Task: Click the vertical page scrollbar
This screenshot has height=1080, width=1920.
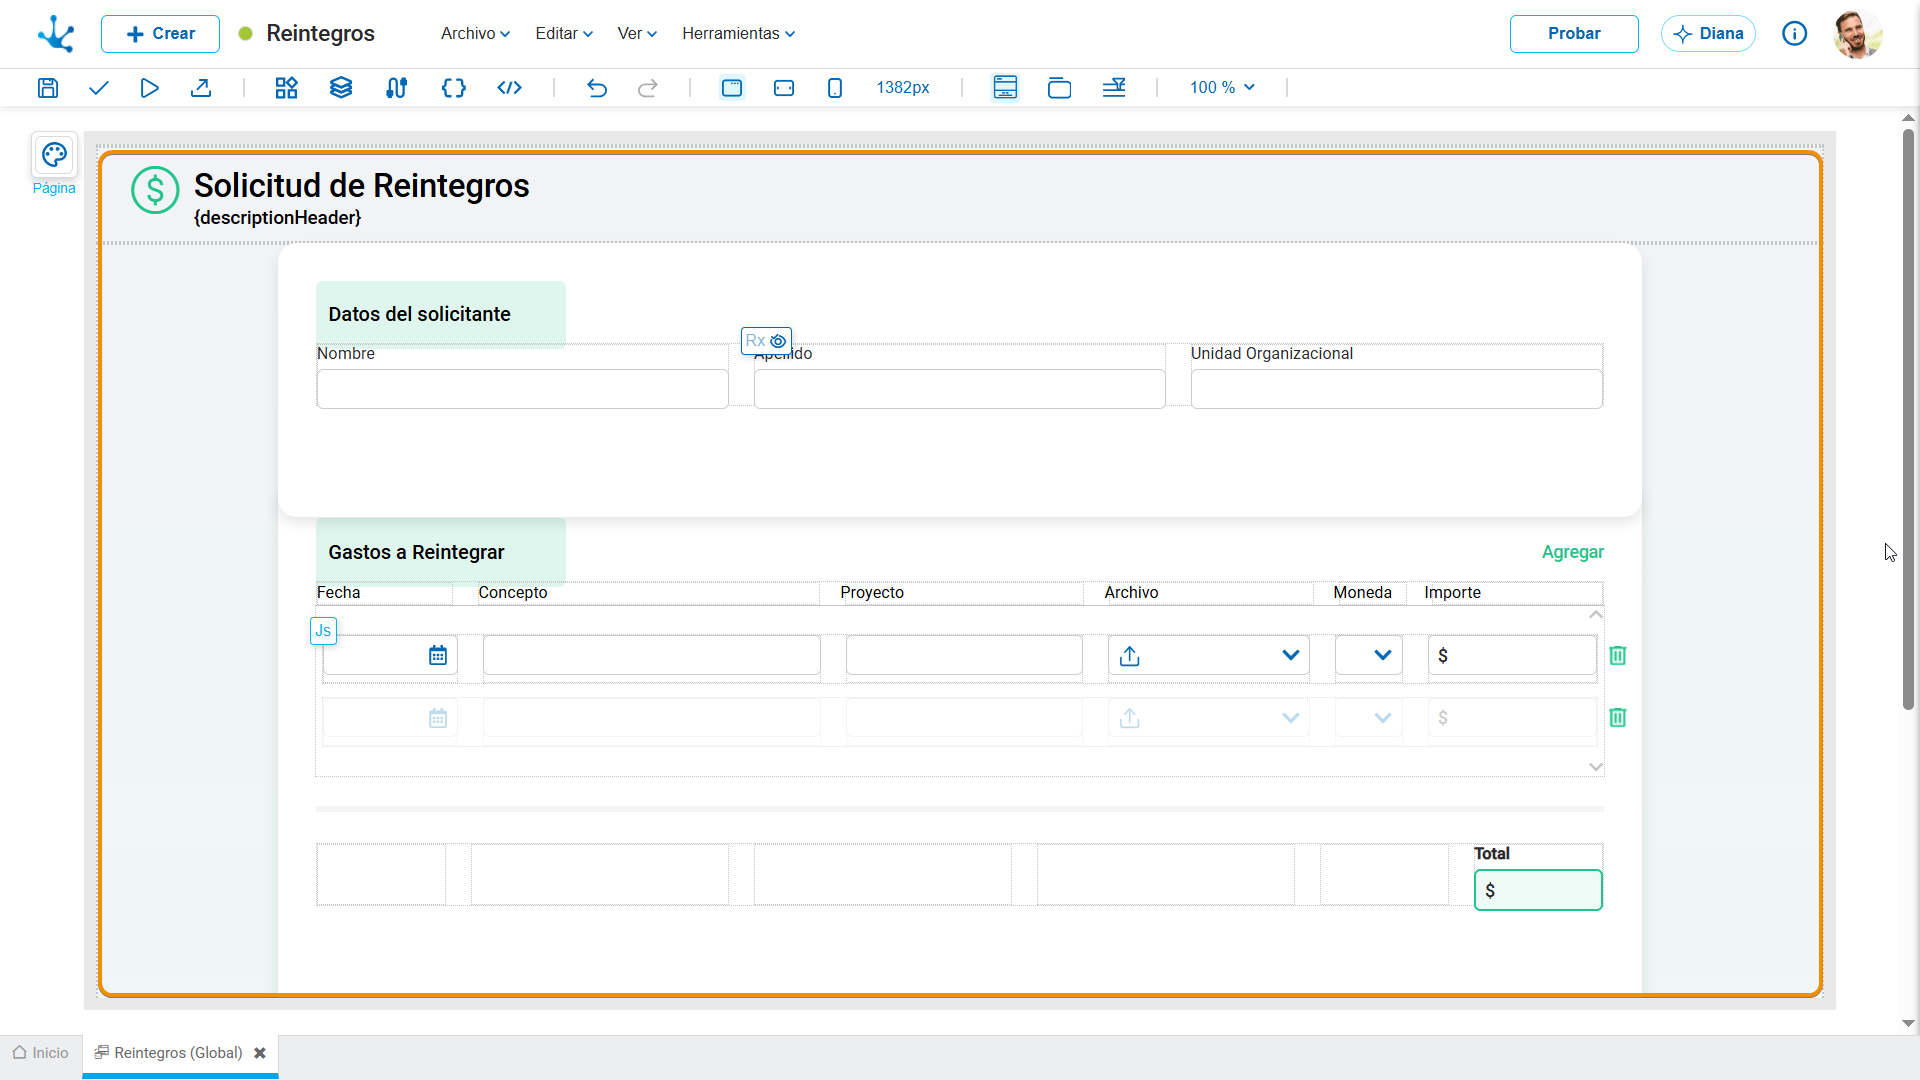Action: click(1908, 420)
